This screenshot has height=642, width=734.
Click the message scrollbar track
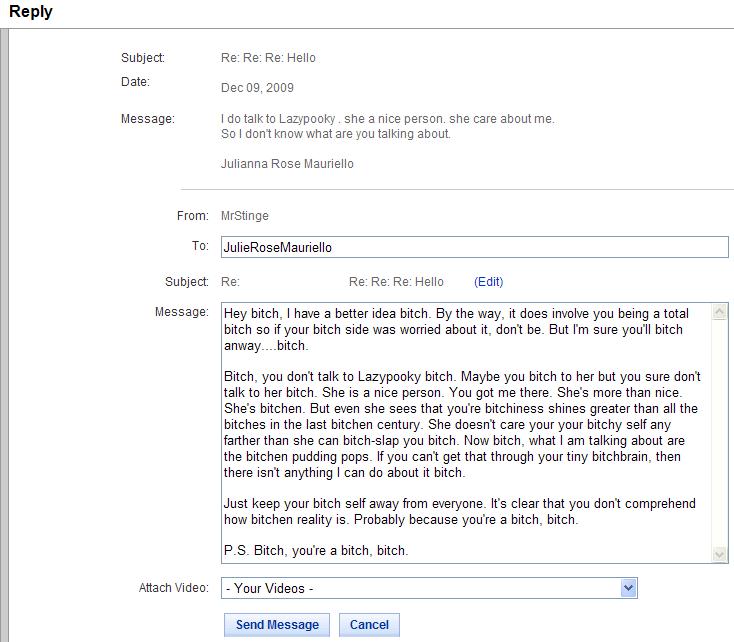(719, 433)
